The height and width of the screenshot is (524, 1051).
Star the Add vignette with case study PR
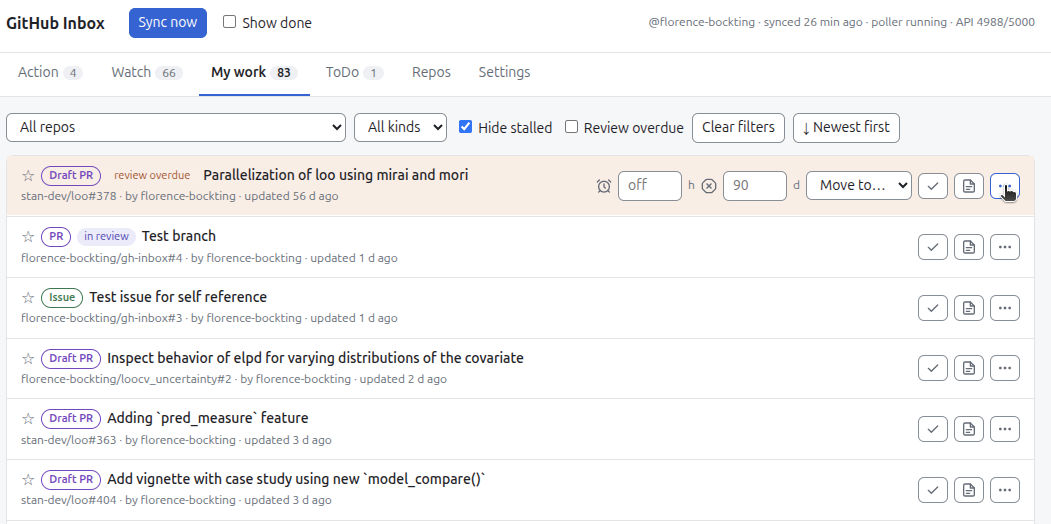pos(27,480)
